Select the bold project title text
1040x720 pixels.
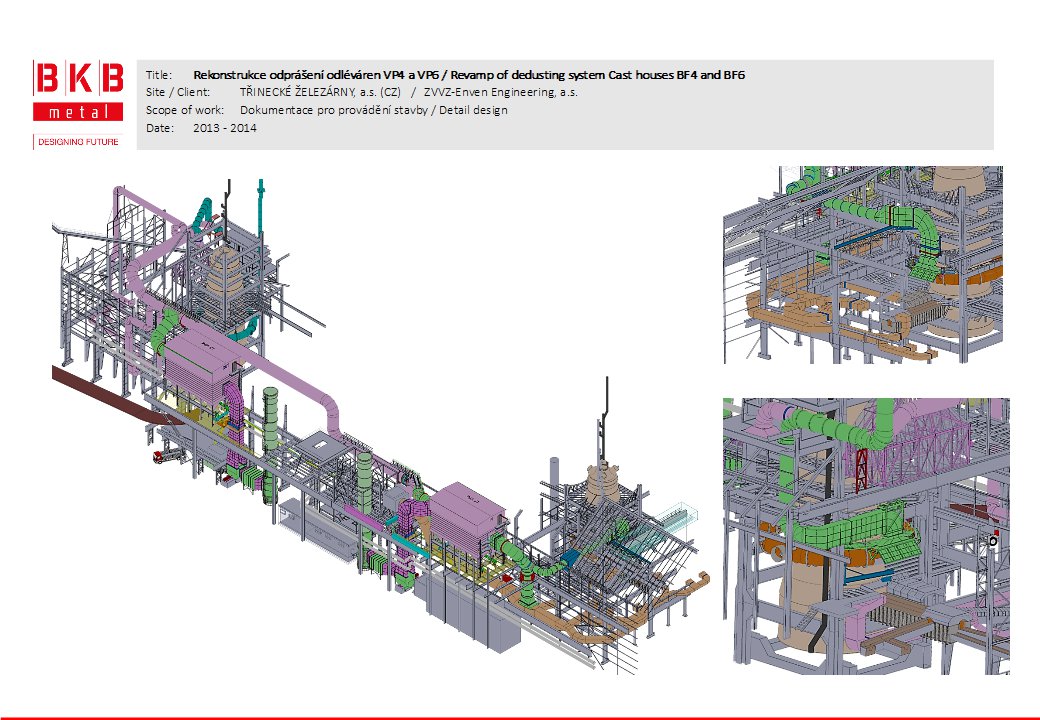[469, 75]
